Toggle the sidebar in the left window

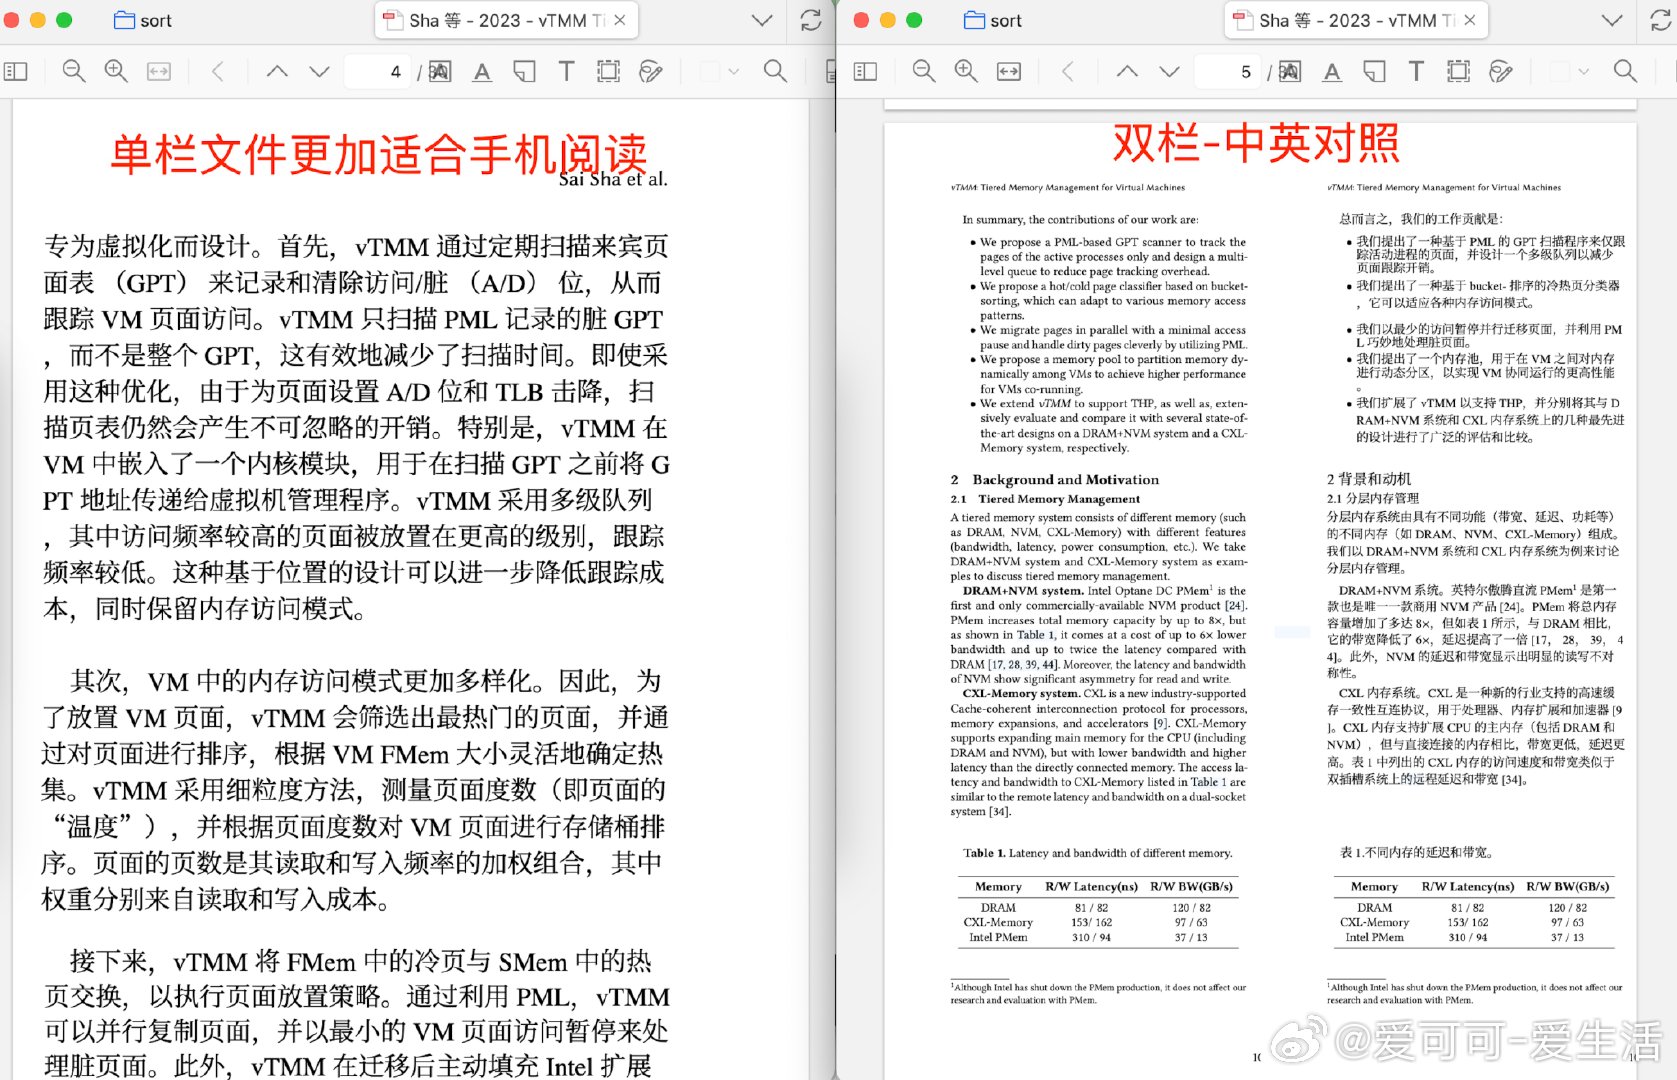16,71
